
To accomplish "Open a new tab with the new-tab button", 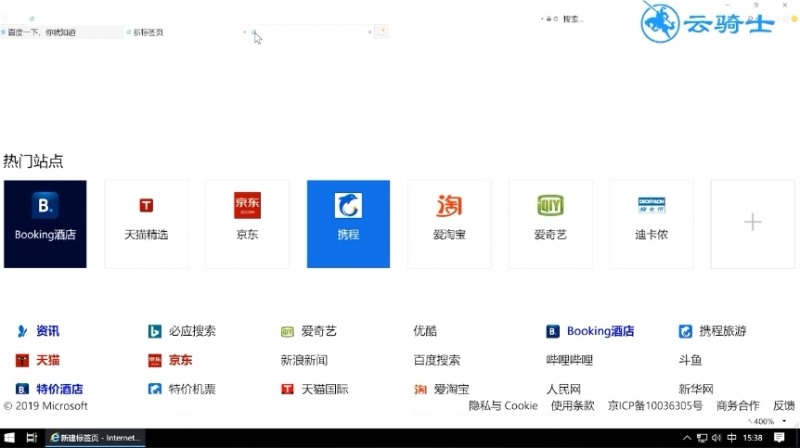I will (x=382, y=32).
